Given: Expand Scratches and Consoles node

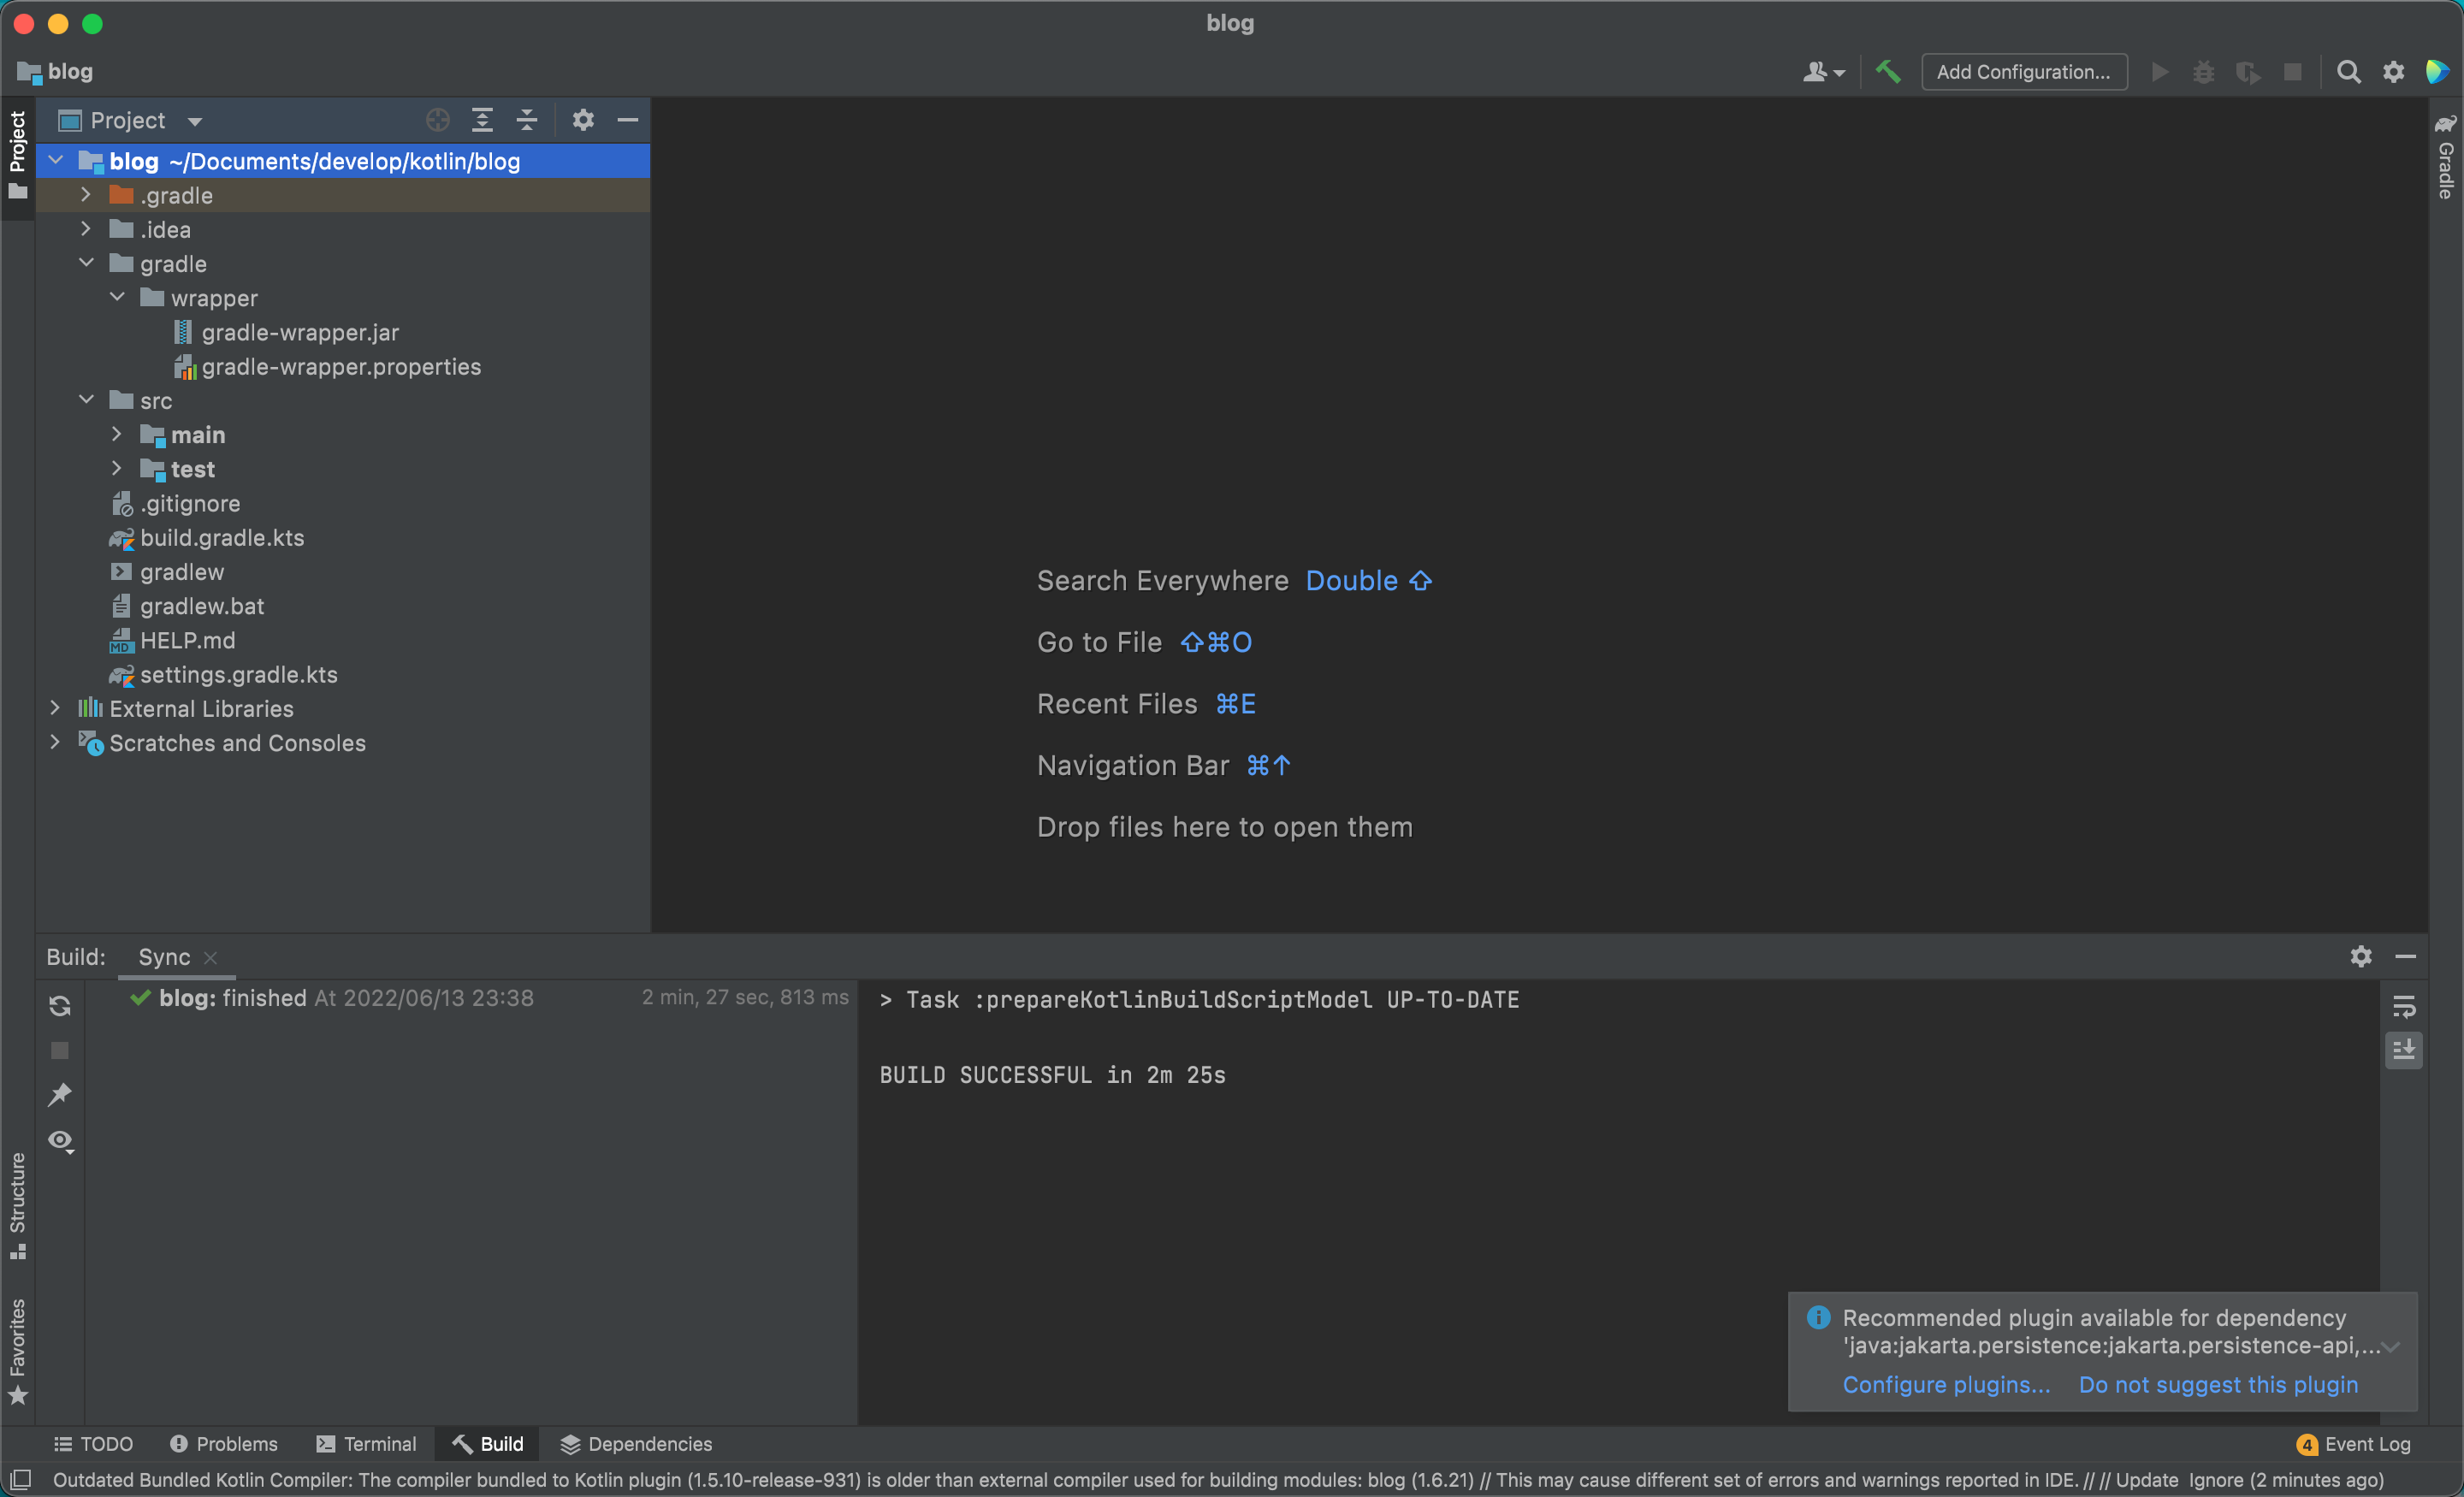Looking at the screenshot, I should [56, 742].
